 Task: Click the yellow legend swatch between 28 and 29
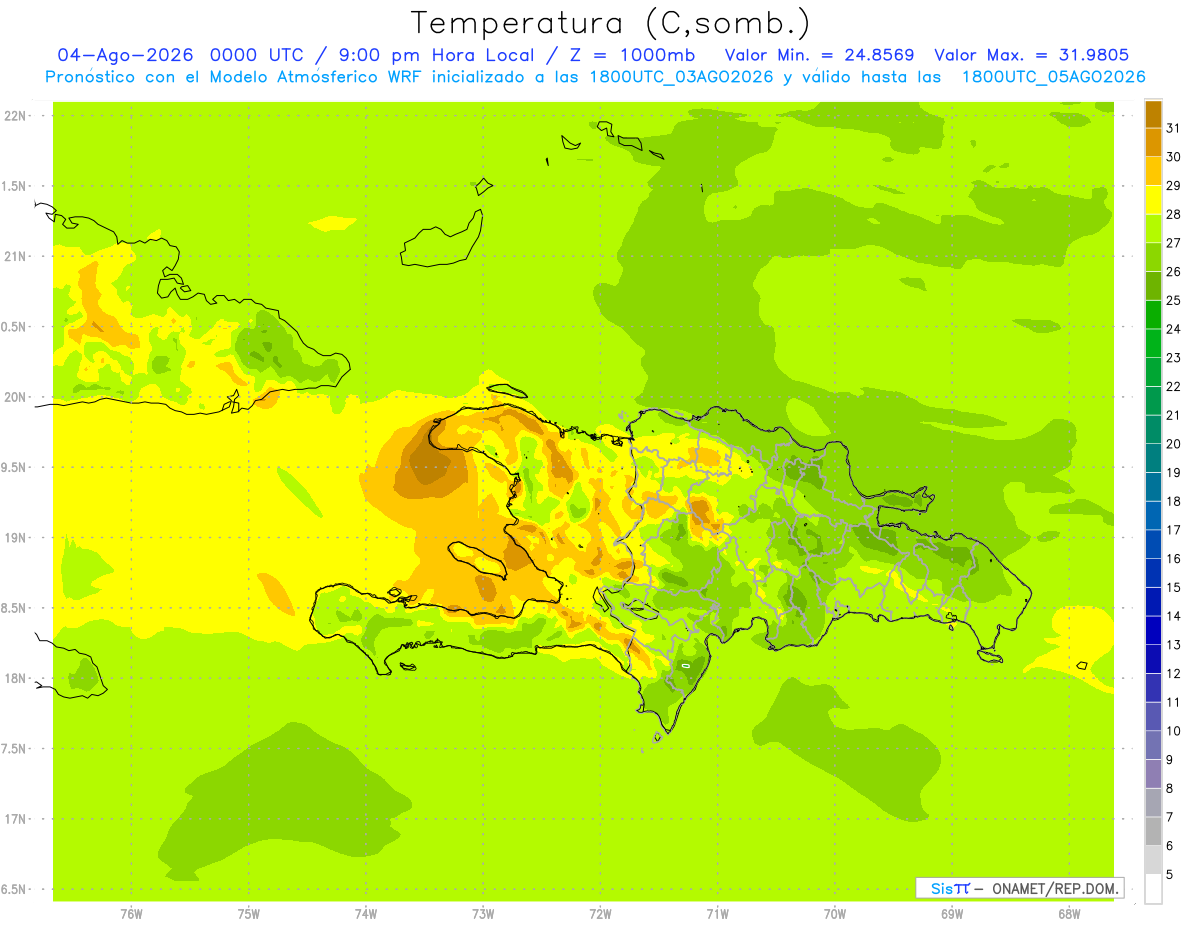[1153, 199]
